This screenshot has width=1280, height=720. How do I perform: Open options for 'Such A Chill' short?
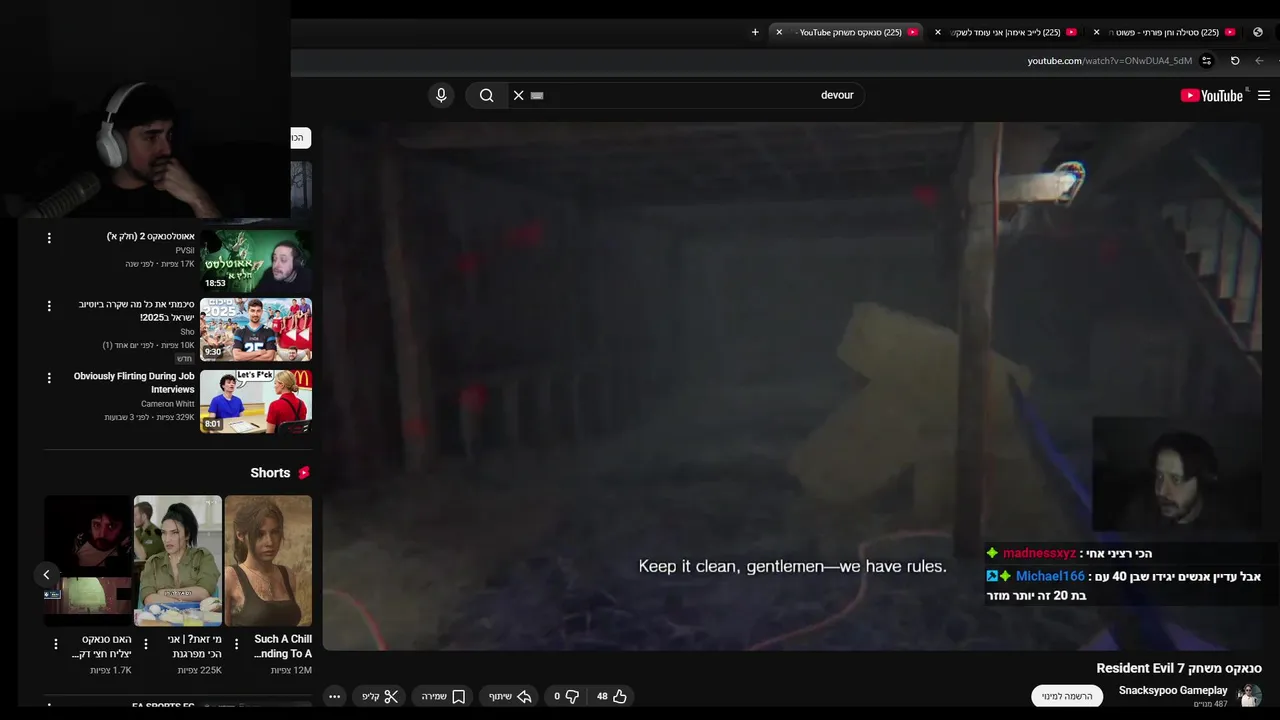pyautogui.click(x=236, y=644)
